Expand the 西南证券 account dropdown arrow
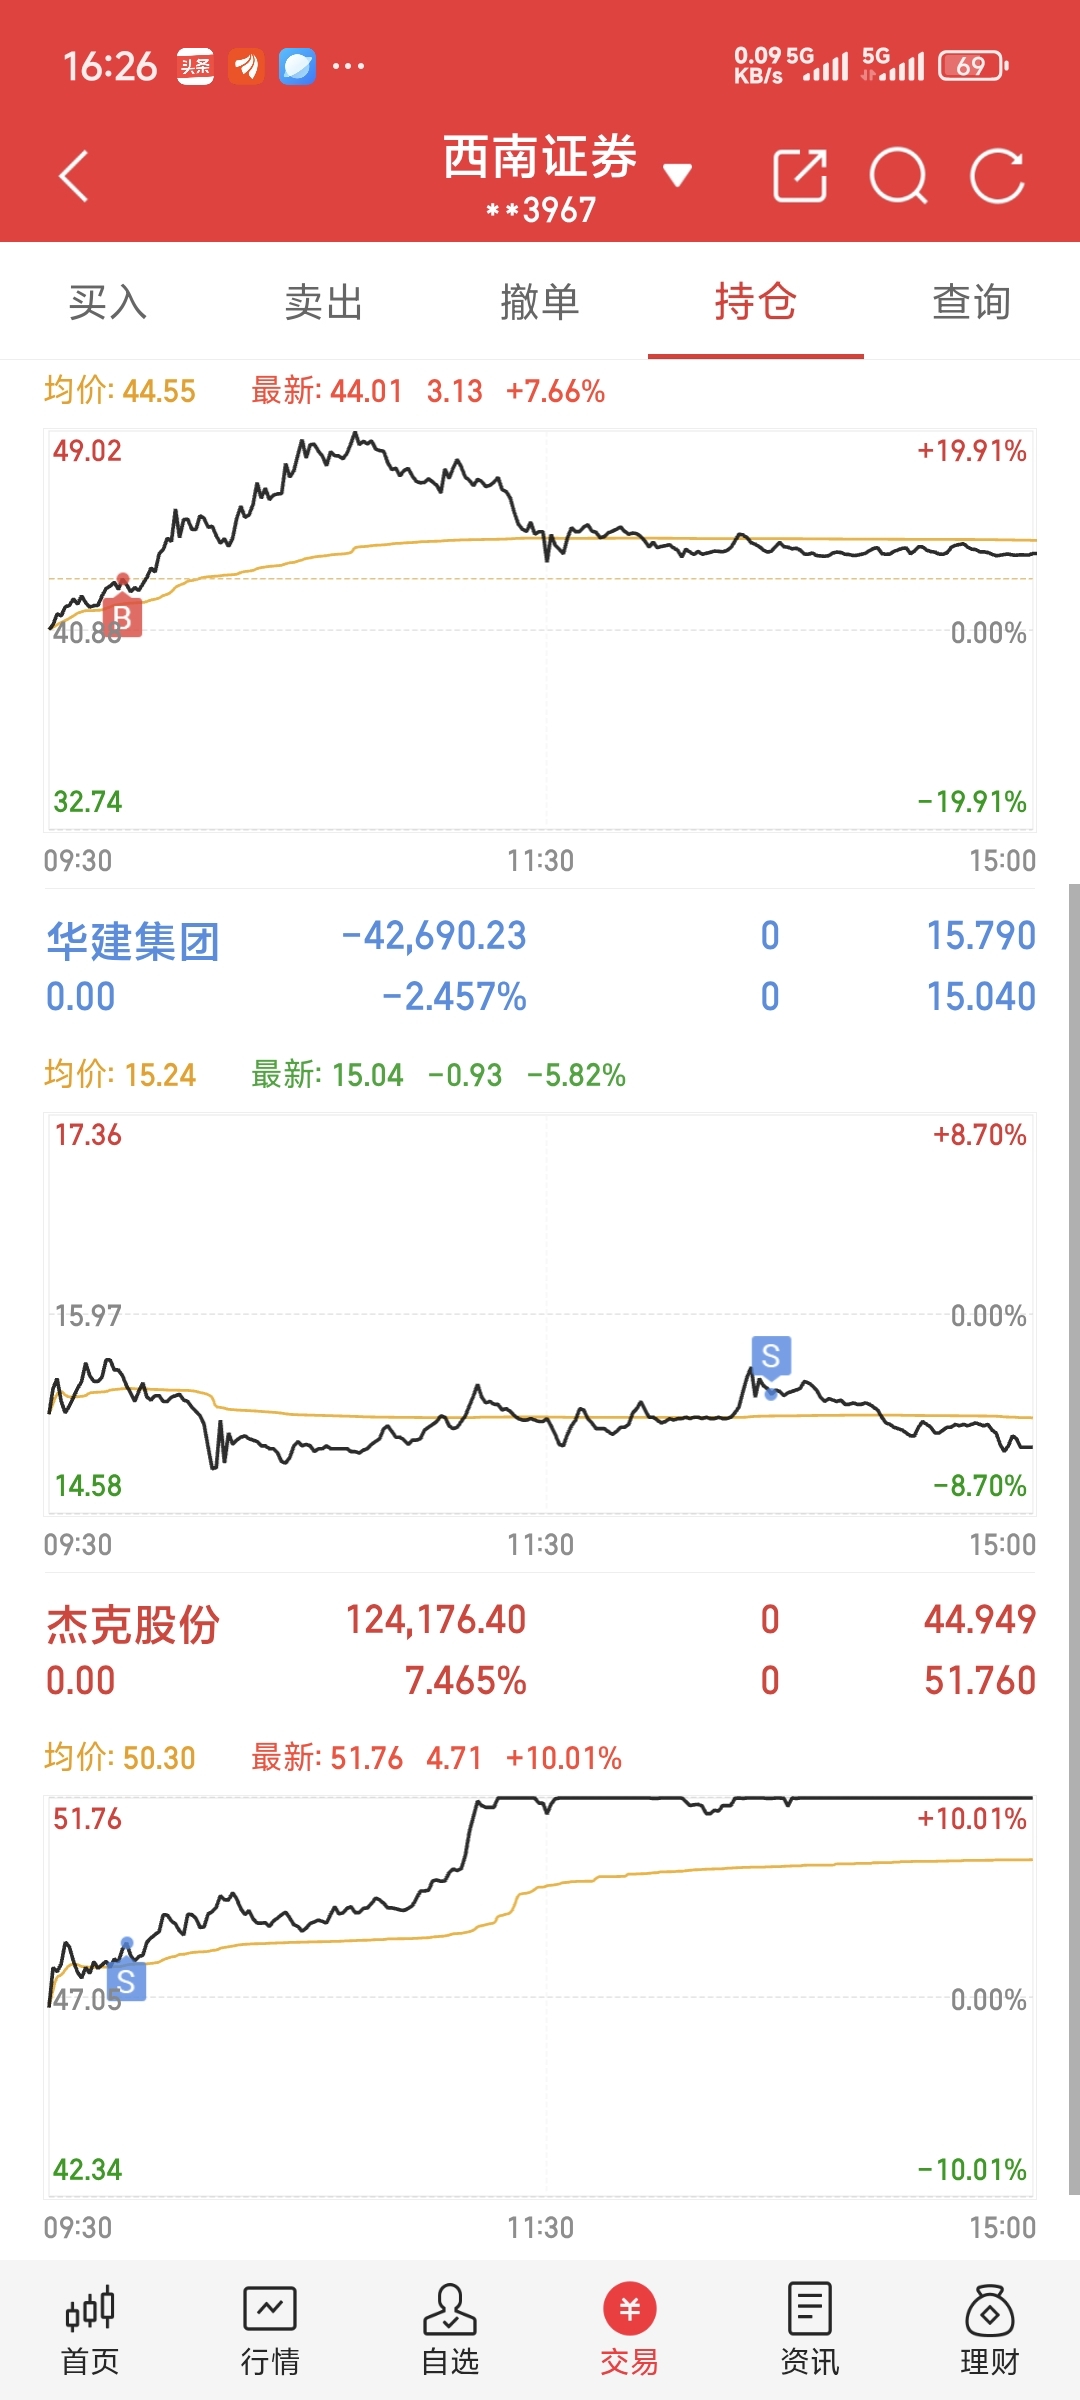The image size is (1080, 2400). (678, 176)
